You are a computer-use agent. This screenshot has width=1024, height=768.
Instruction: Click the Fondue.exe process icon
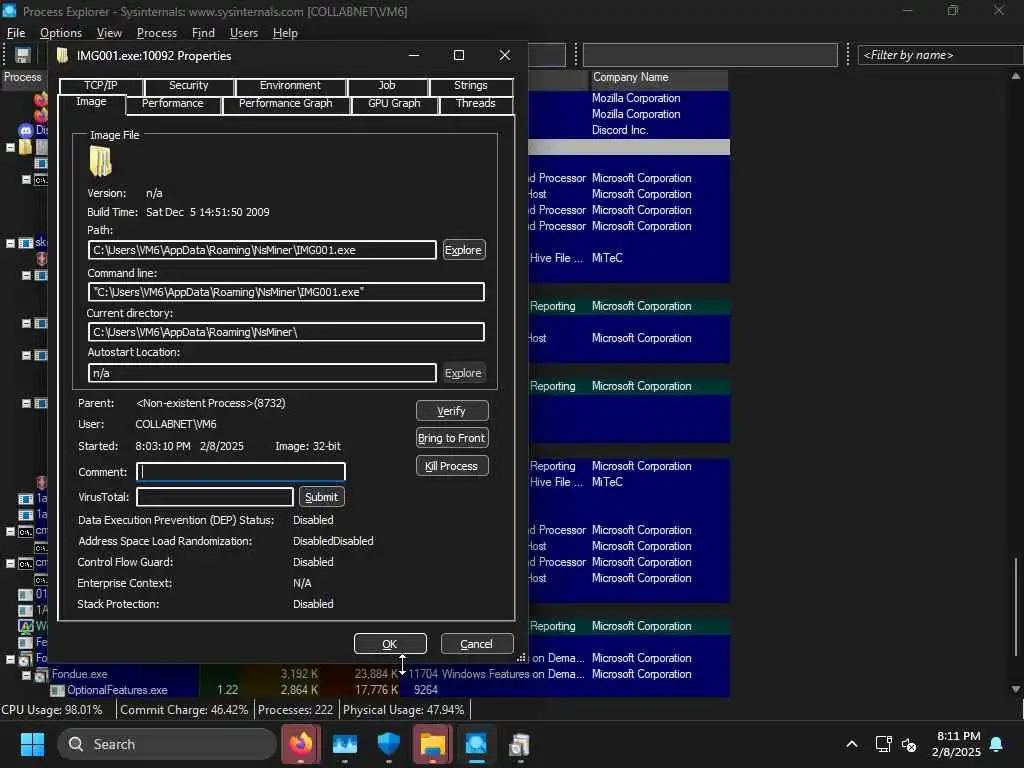[42, 674]
